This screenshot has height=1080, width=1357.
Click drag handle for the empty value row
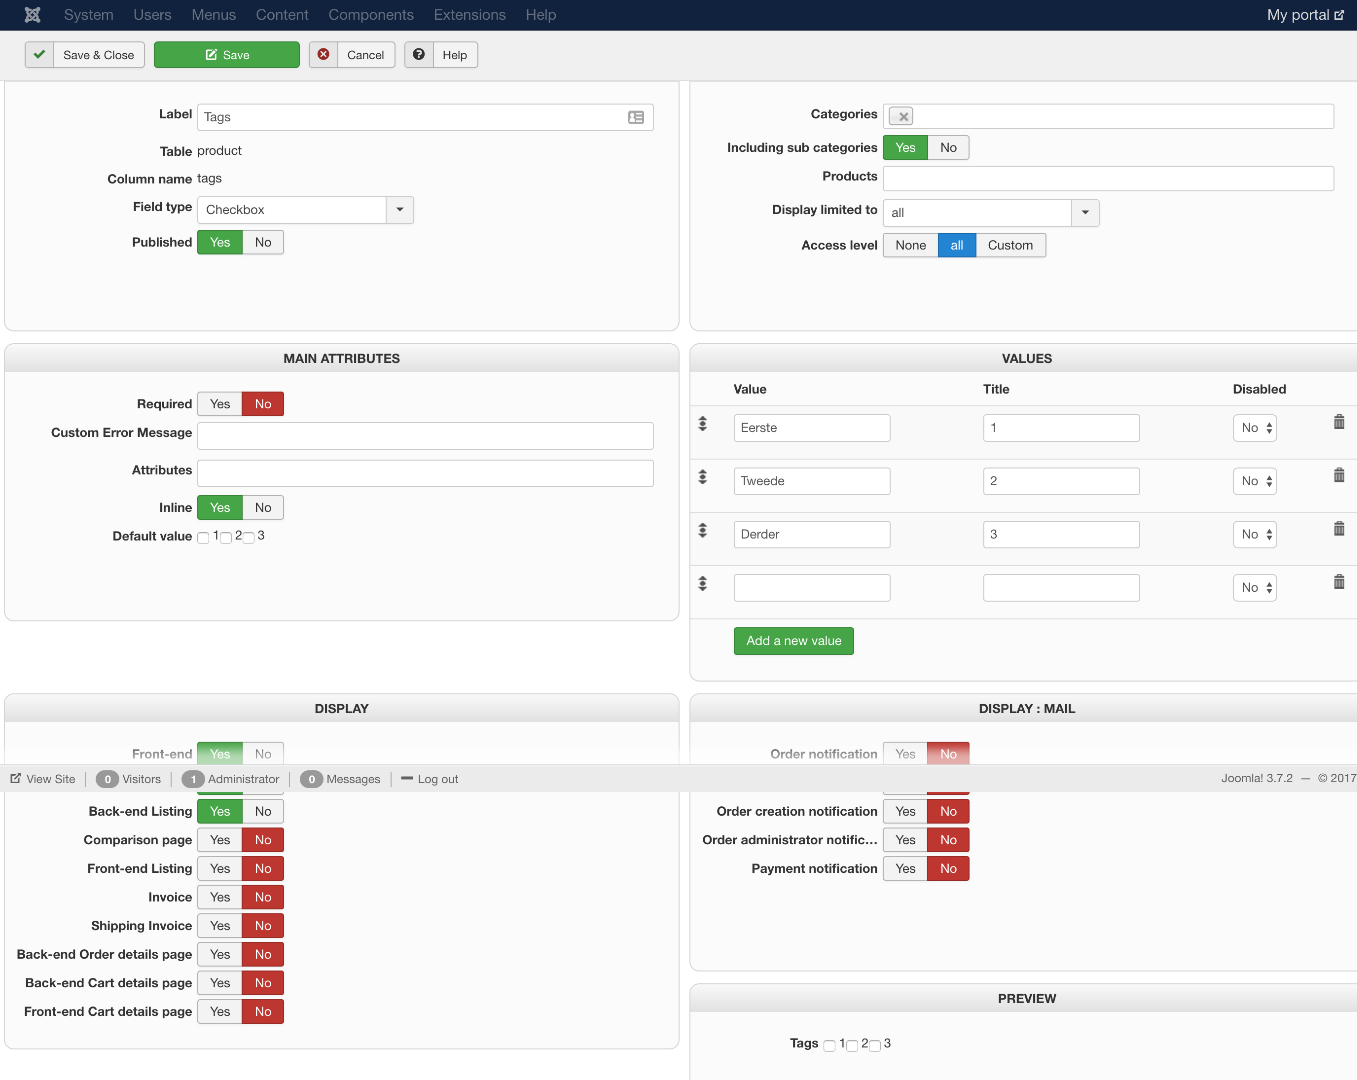(x=703, y=583)
